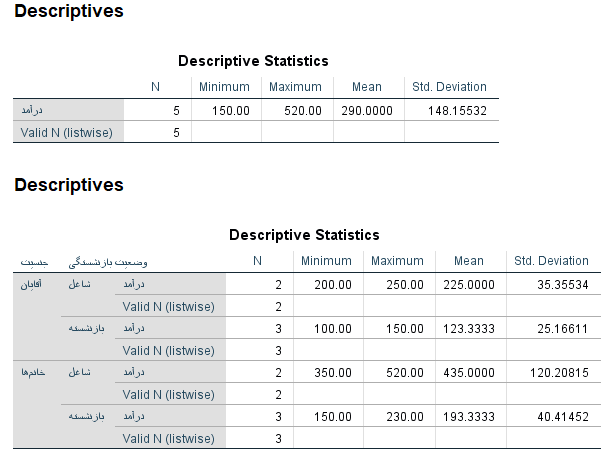
Task: Click the mean value 435.0000
Action: pos(468,372)
